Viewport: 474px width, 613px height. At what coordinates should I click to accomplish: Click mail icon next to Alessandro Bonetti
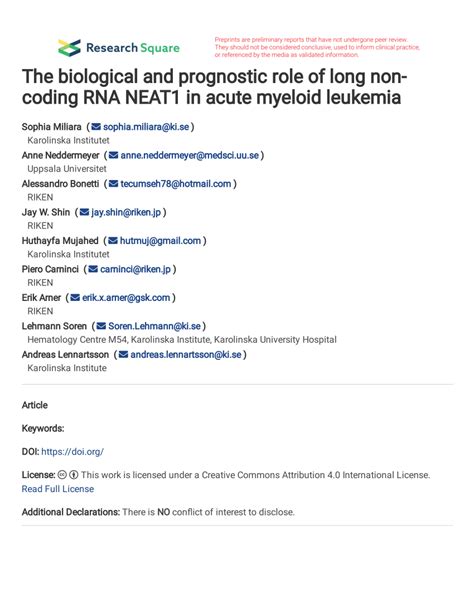pos(113,184)
